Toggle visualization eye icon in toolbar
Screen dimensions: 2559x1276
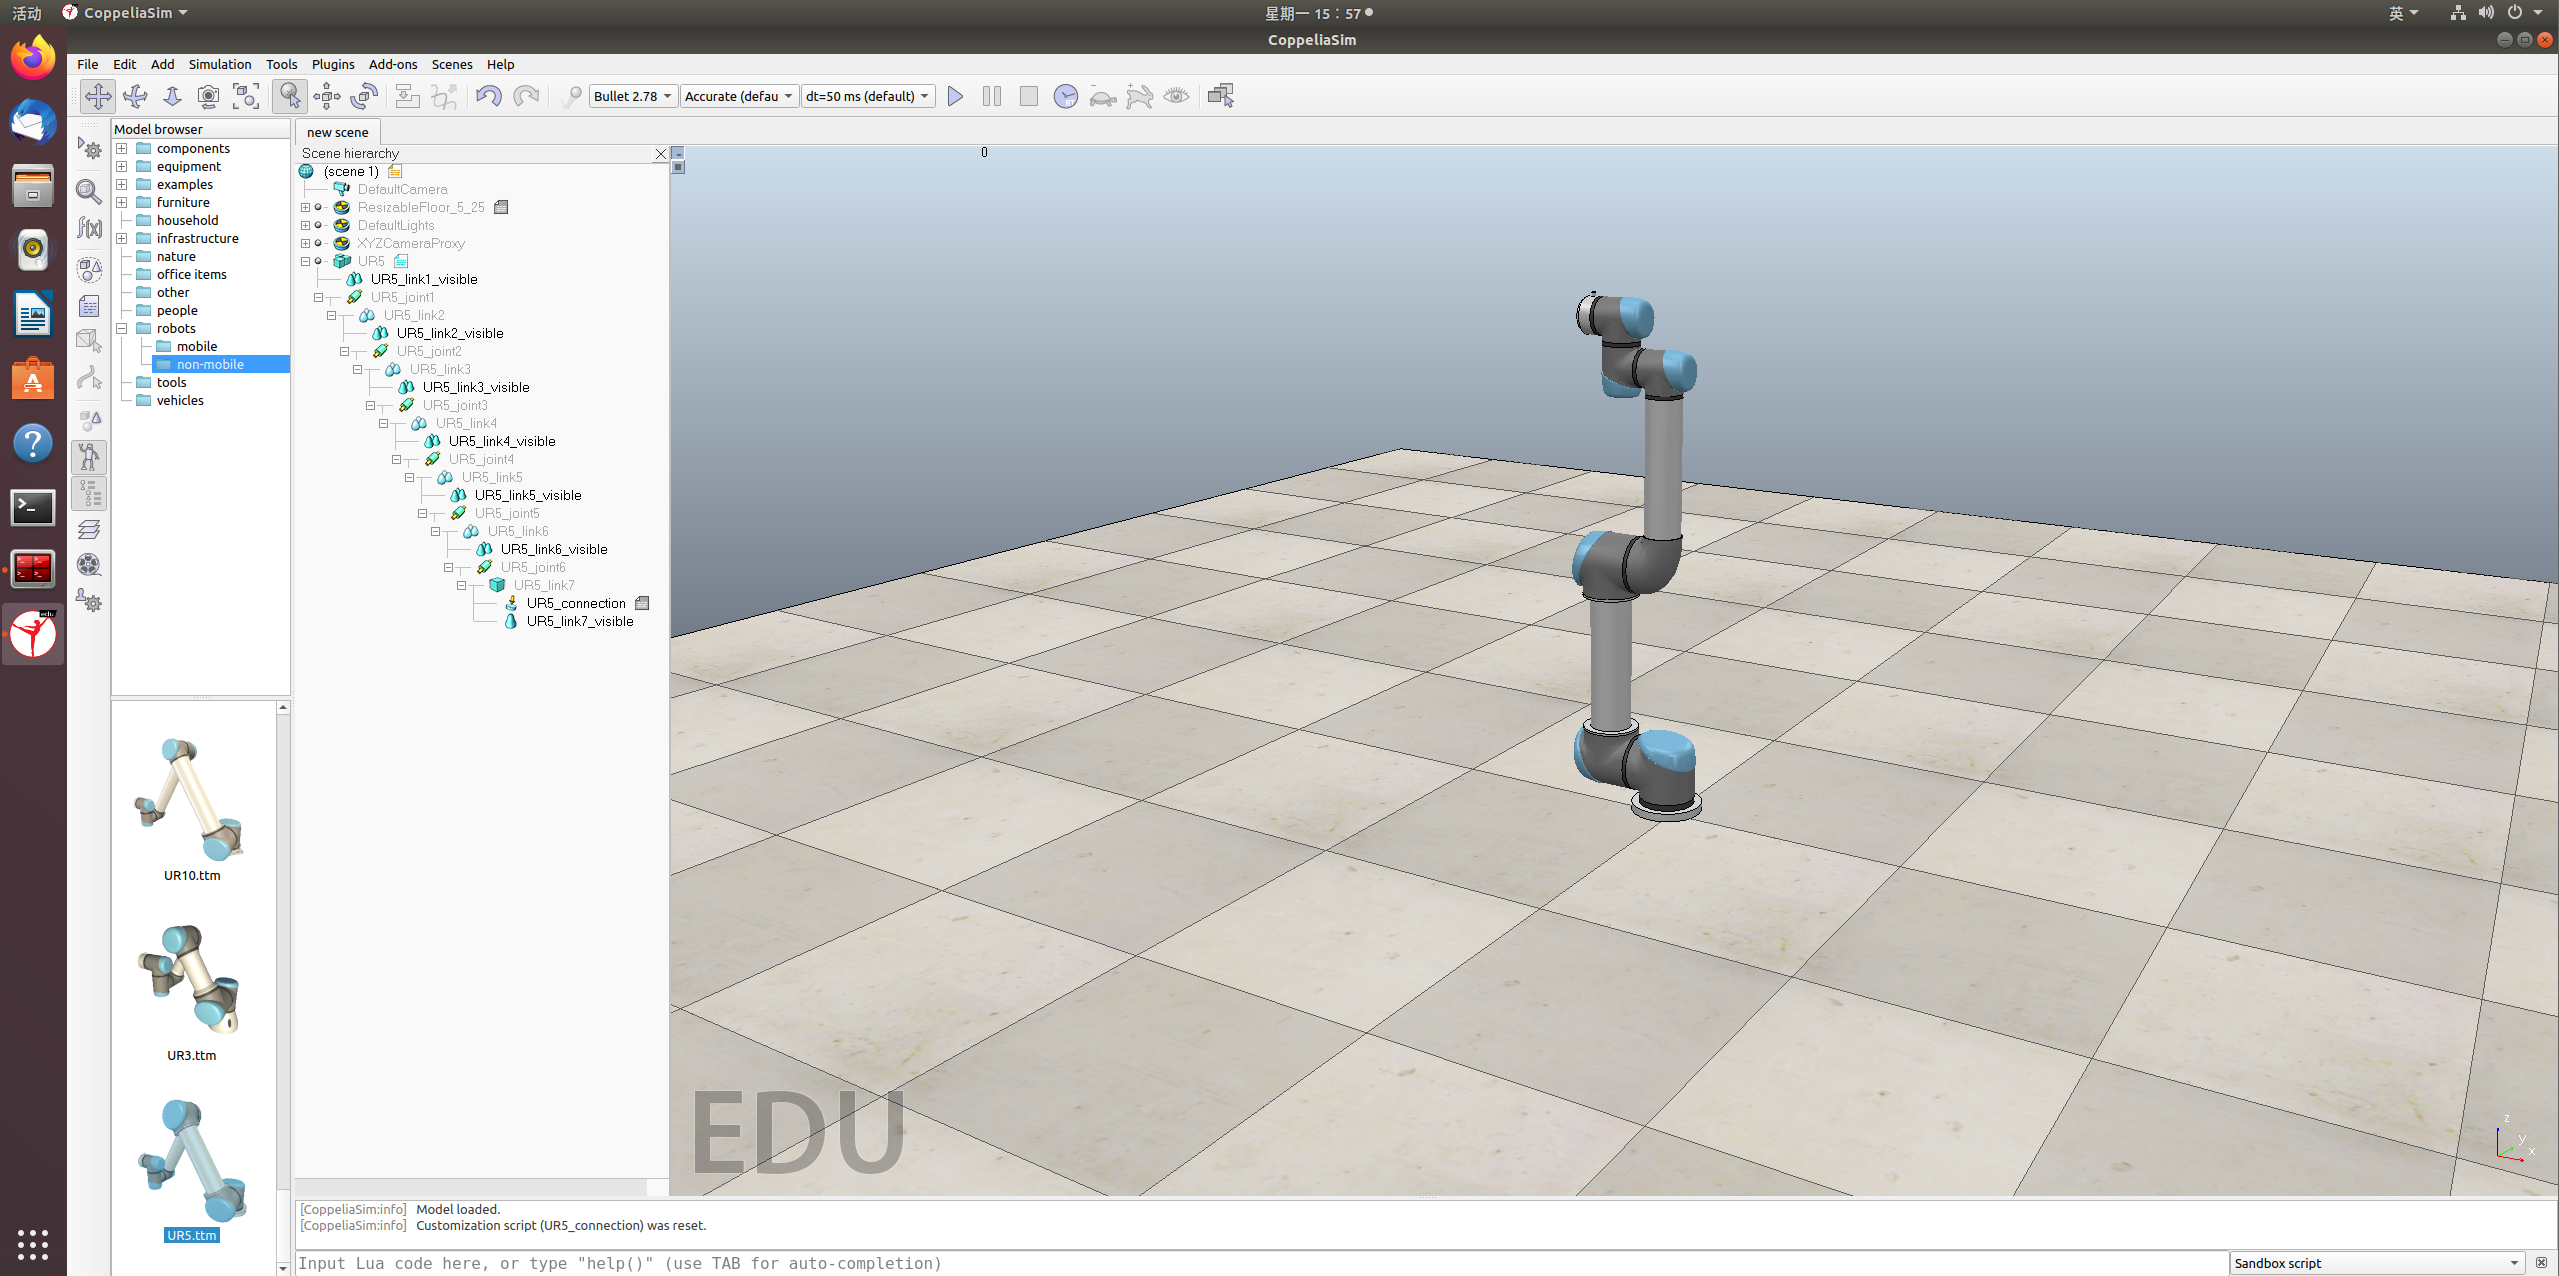[x=1176, y=96]
